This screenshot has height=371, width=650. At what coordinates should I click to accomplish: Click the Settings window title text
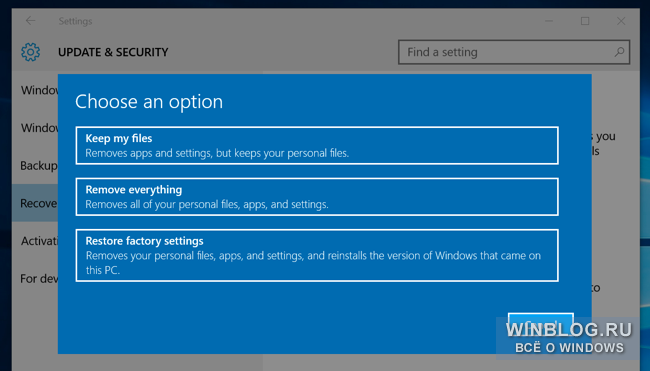click(x=75, y=21)
